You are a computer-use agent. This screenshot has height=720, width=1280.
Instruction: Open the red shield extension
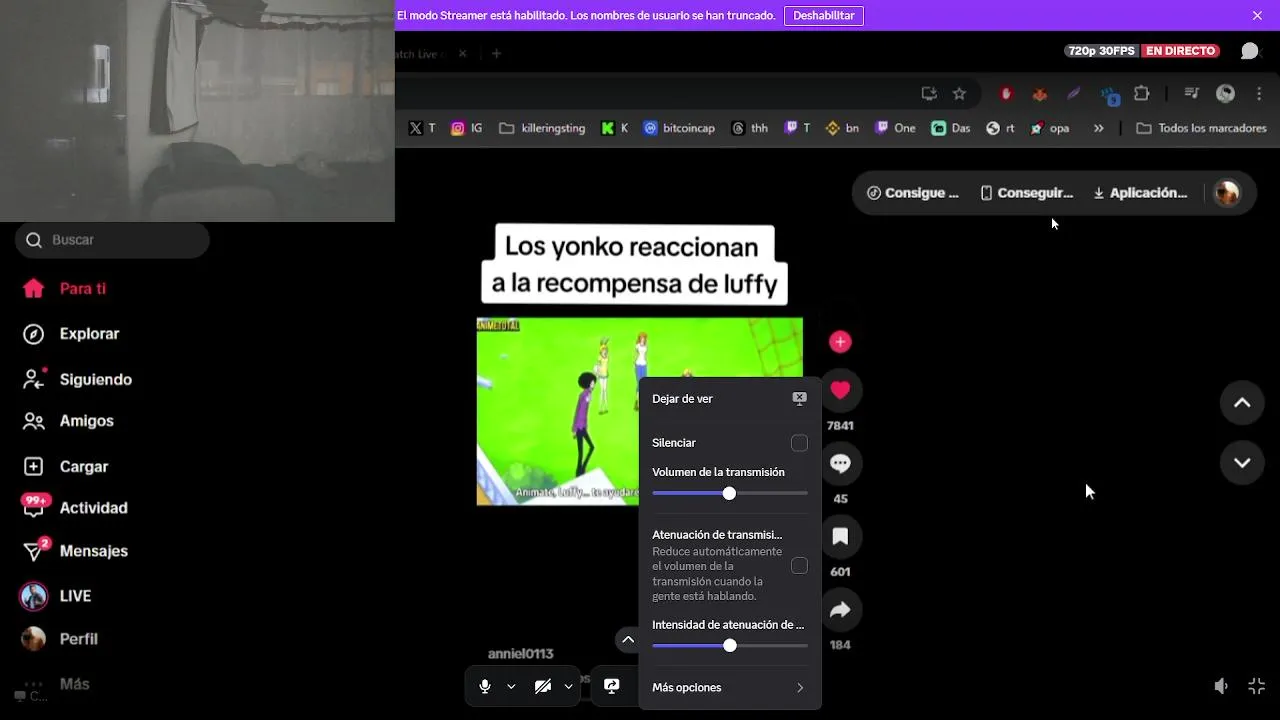point(1007,94)
